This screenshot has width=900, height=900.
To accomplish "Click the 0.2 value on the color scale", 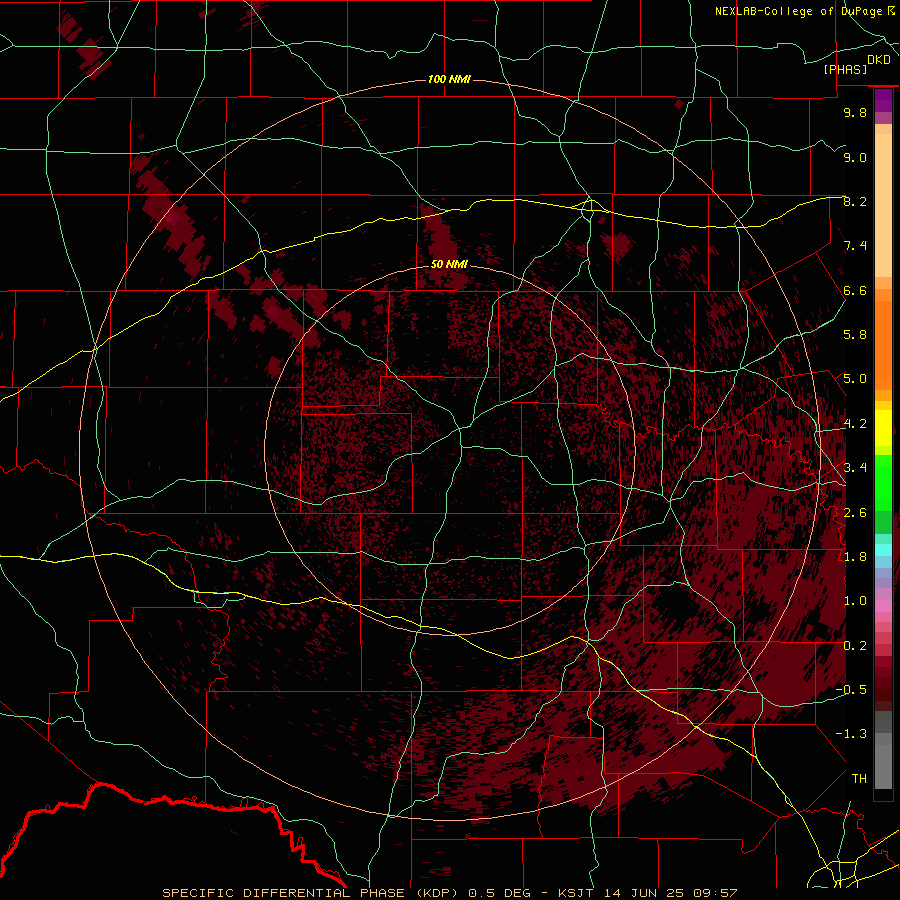I will (855, 646).
